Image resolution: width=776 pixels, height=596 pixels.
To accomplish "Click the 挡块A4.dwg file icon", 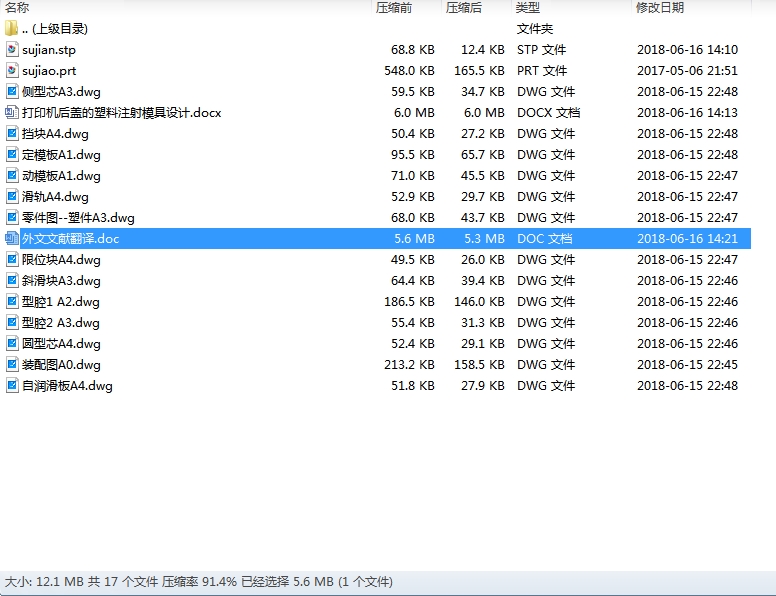I will pyautogui.click(x=12, y=134).
